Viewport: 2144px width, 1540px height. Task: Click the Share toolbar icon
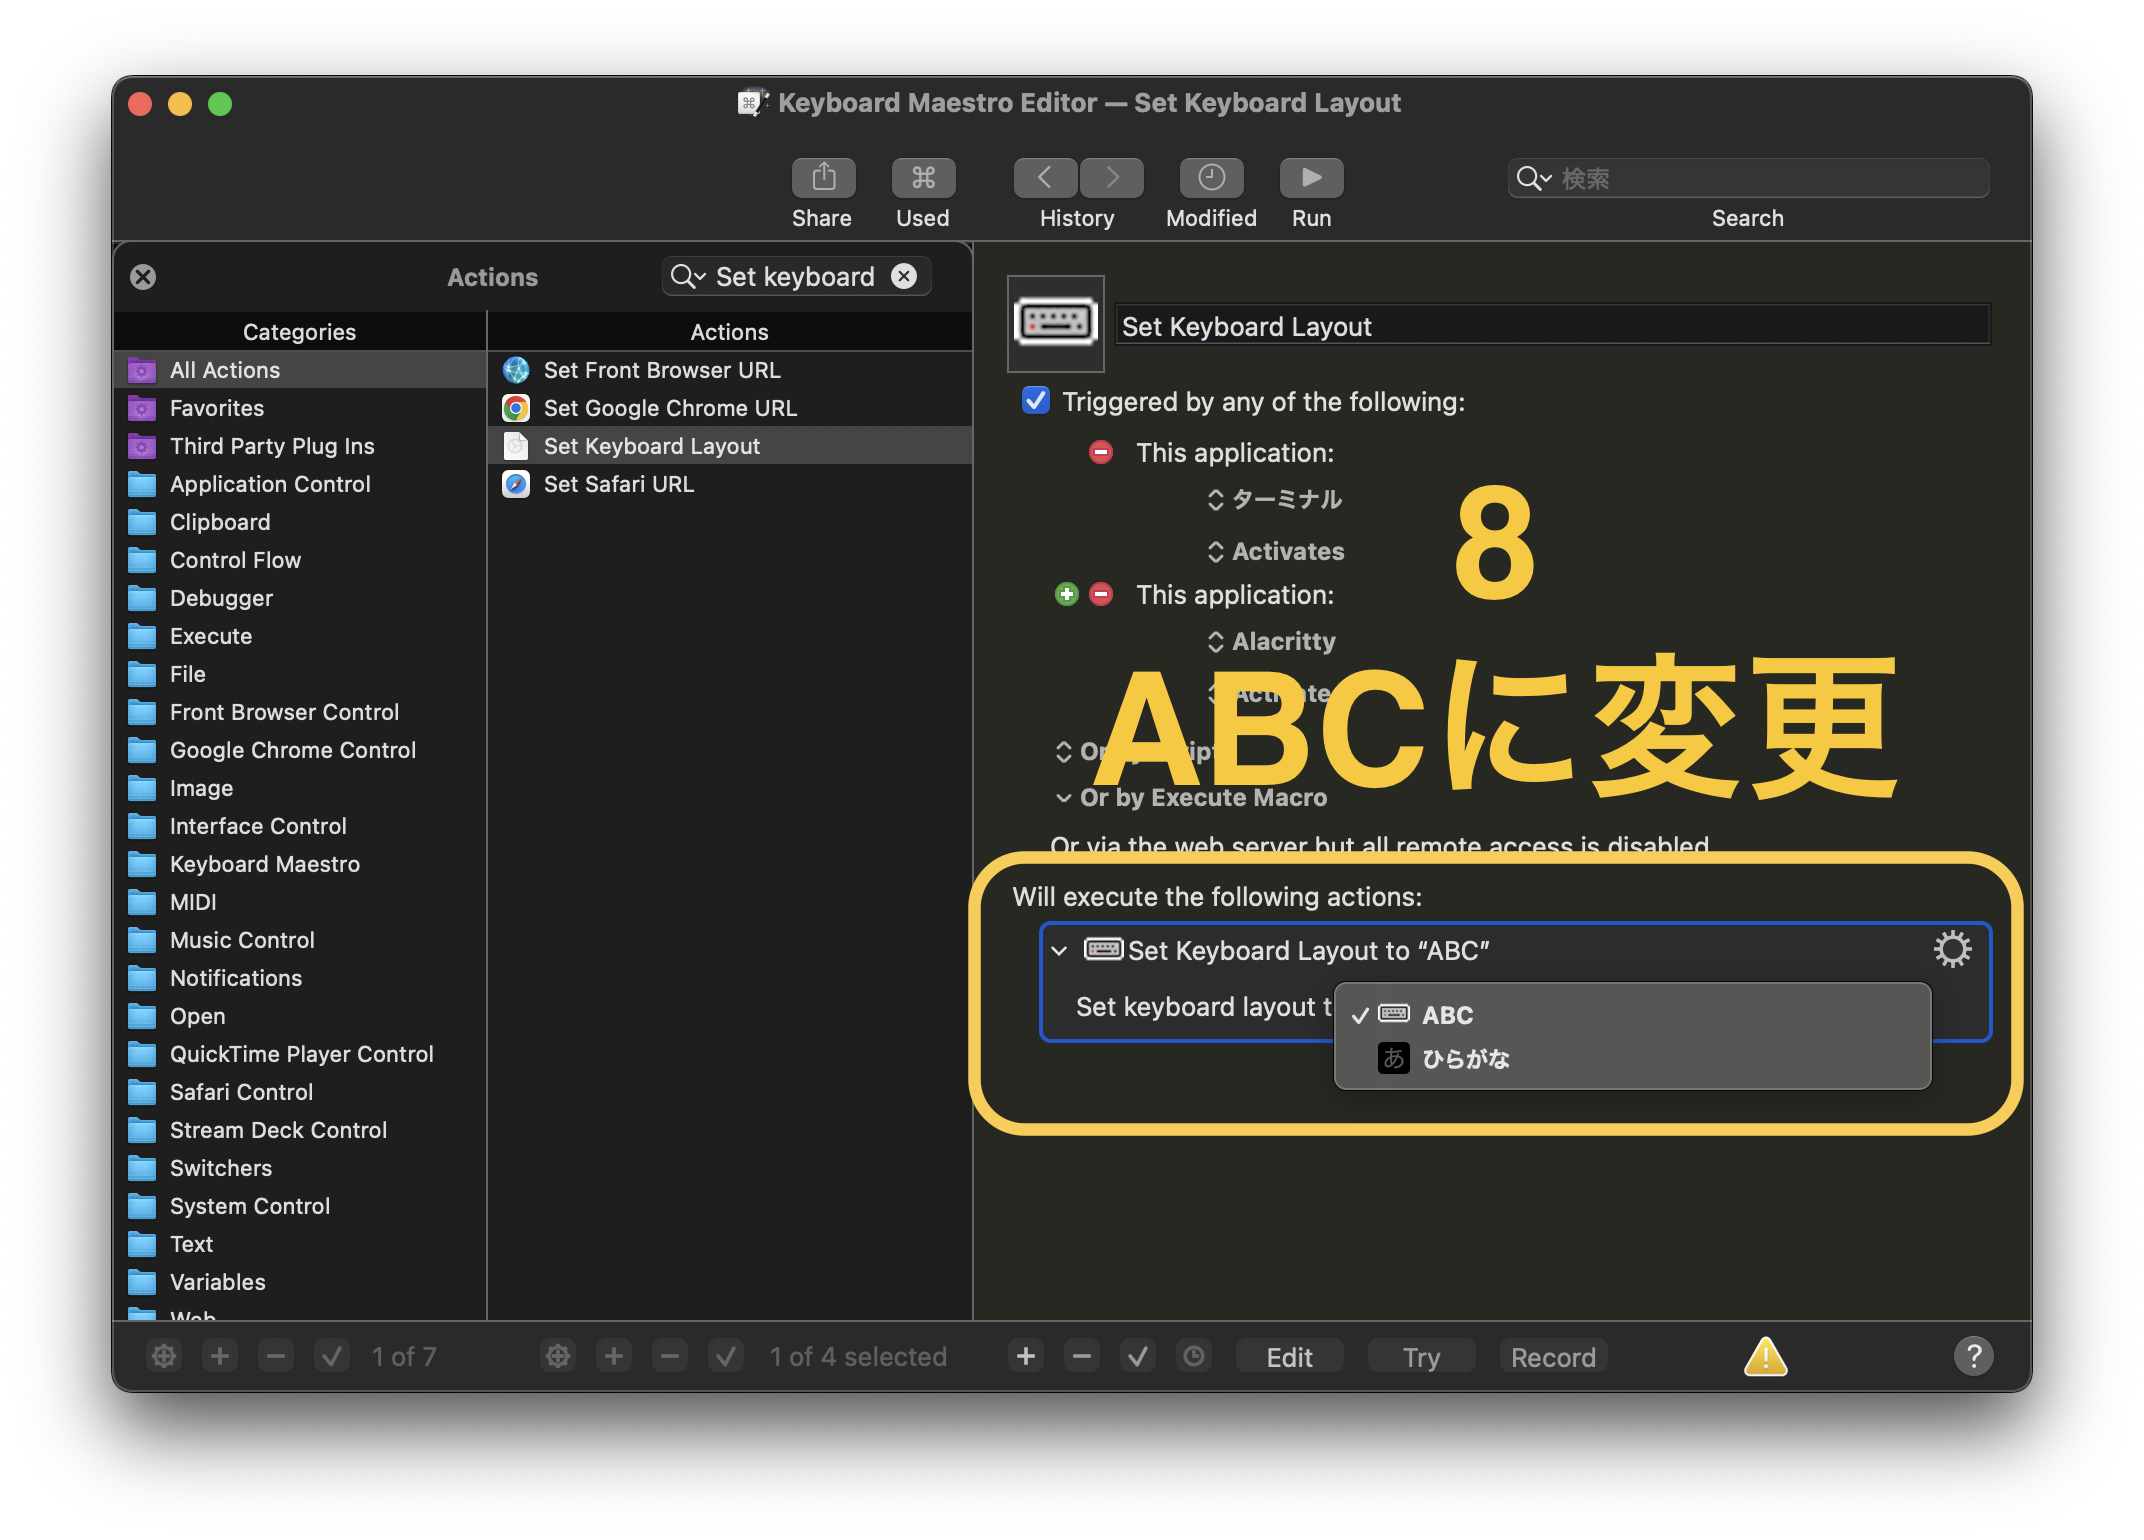coord(823,178)
